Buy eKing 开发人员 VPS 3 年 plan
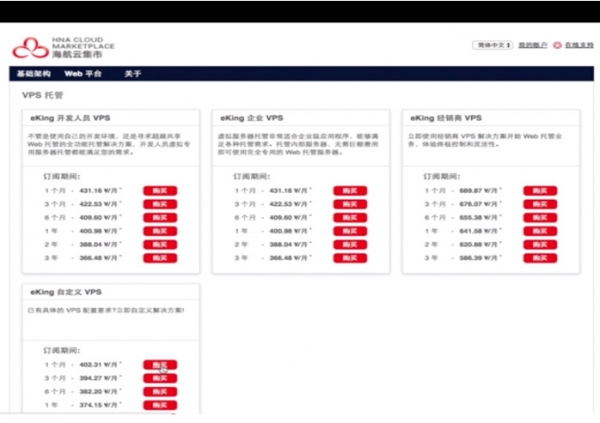600x423 pixels. click(x=160, y=258)
